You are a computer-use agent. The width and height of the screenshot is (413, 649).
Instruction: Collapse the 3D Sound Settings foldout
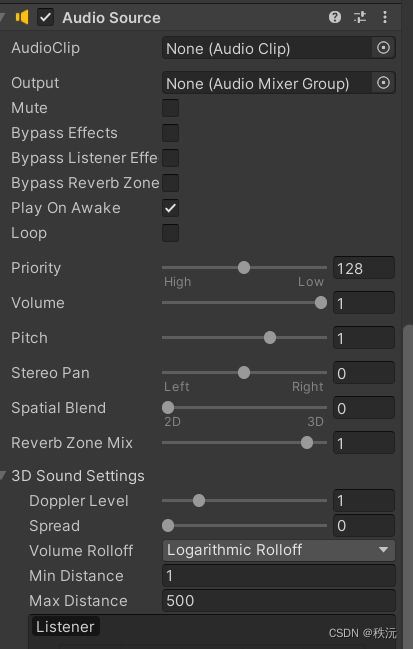[3, 476]
